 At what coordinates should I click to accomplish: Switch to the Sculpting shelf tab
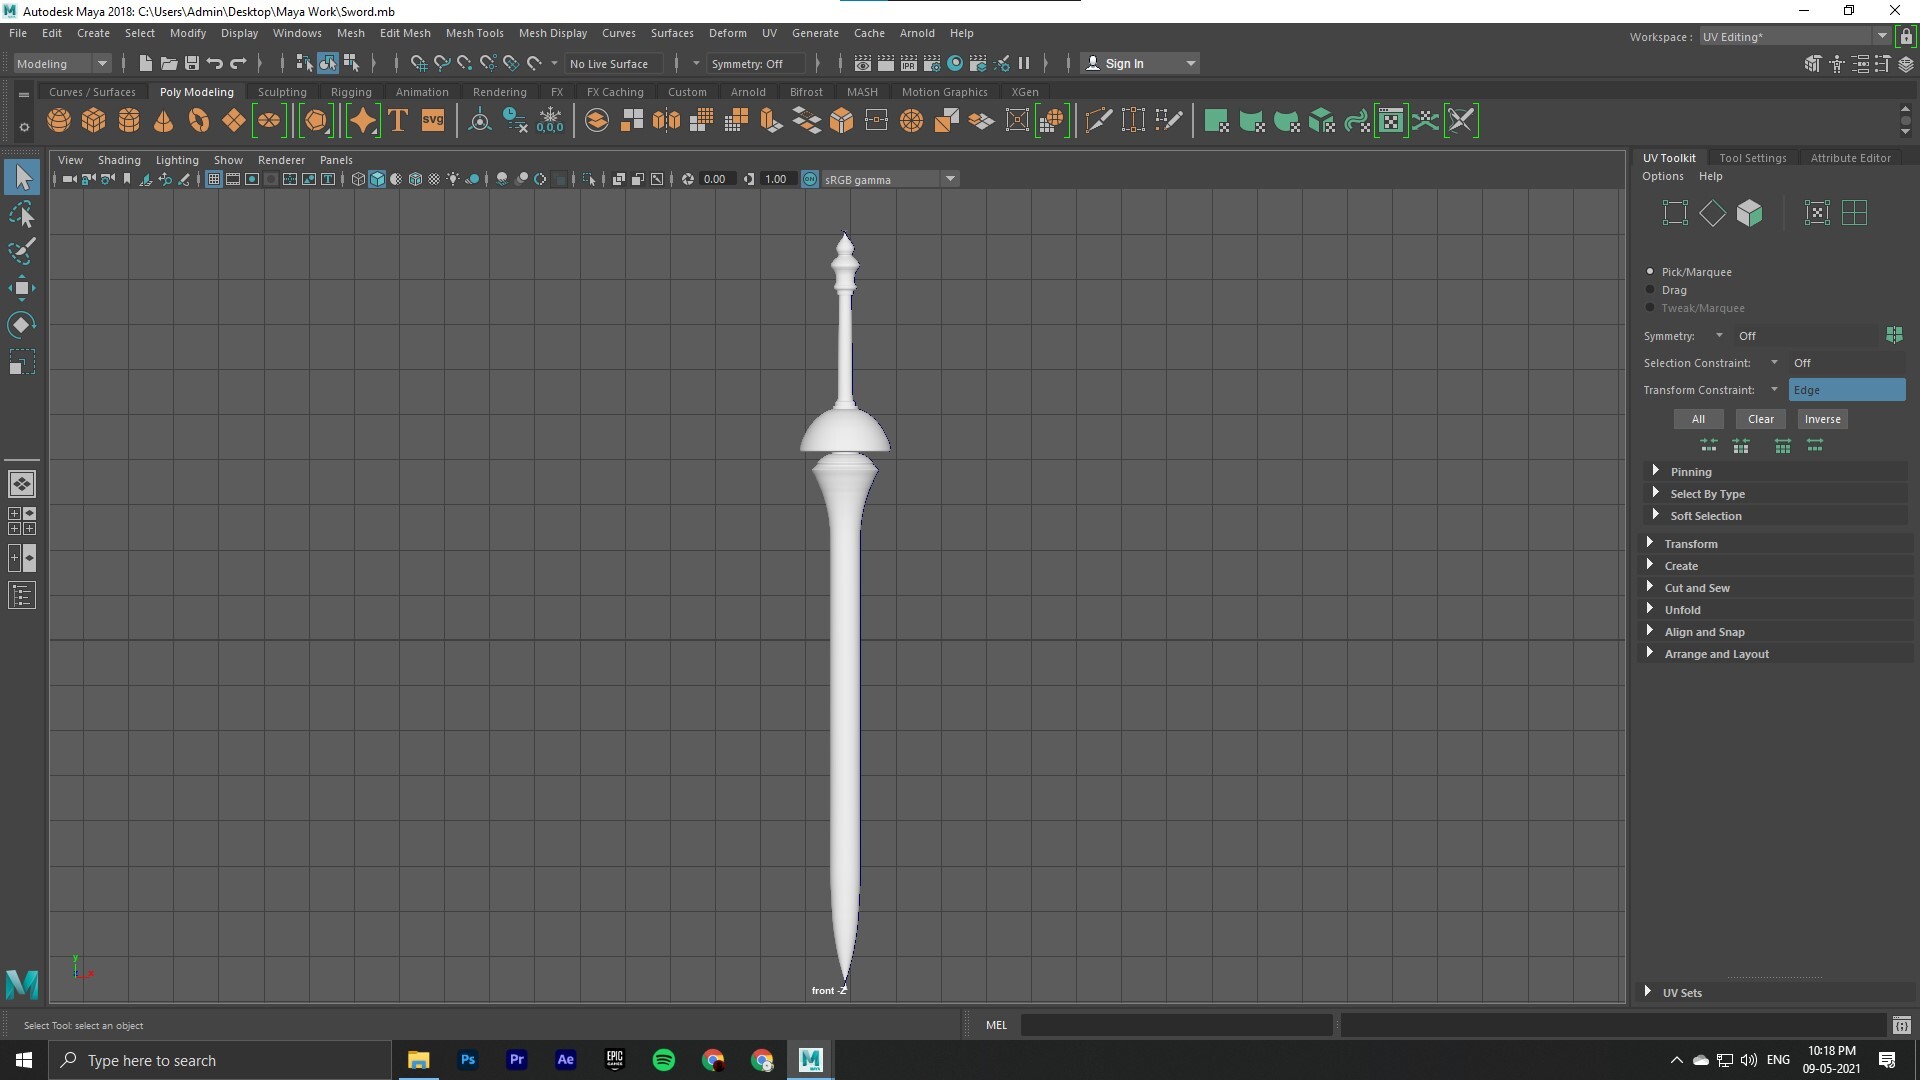tap(282, 91)
